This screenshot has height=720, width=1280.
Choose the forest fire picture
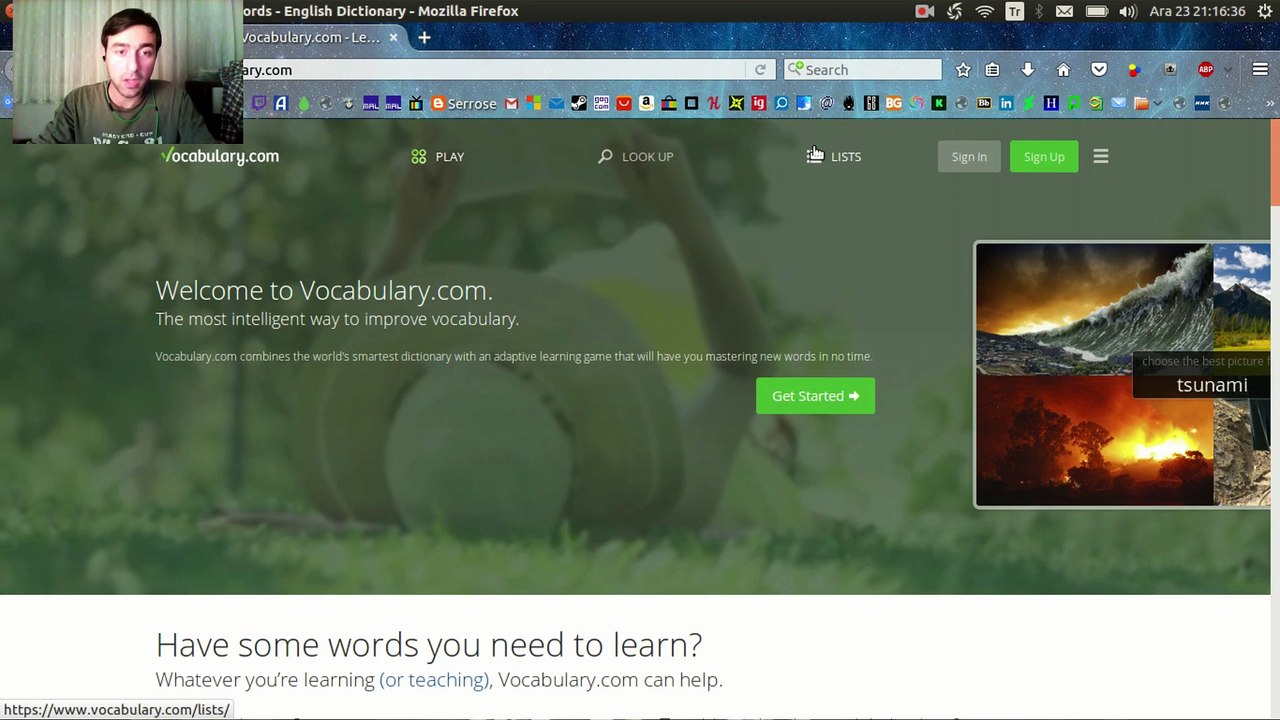pos(1095,440)
